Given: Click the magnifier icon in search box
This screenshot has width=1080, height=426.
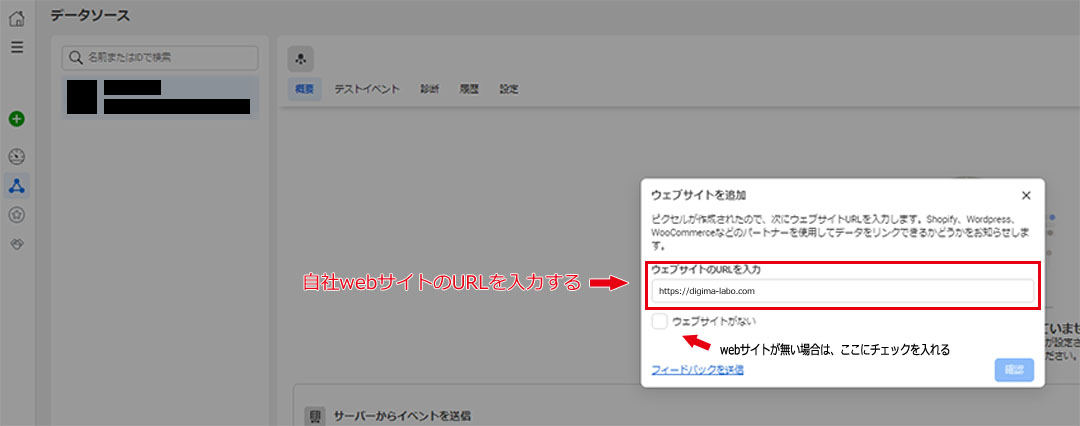Looking at the screenshot, I should tap(75, 58).
